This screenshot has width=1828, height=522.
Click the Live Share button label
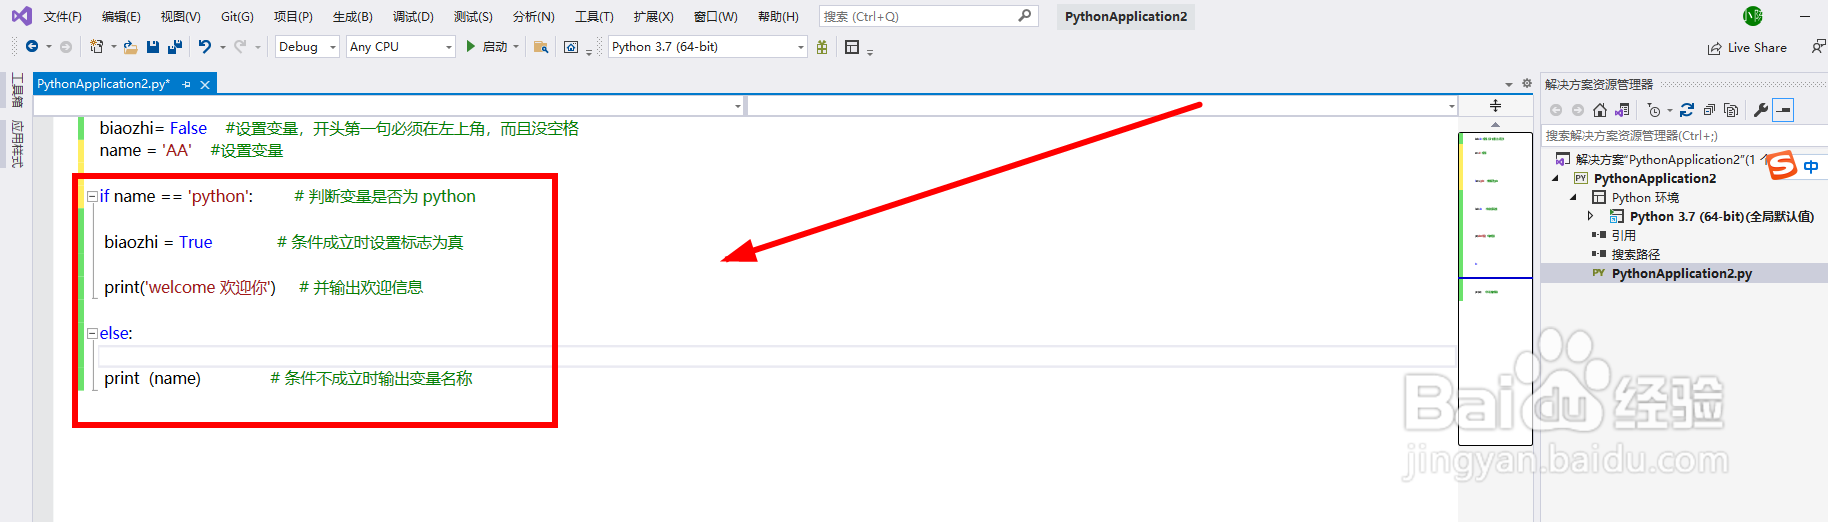tap(1757, 48)
